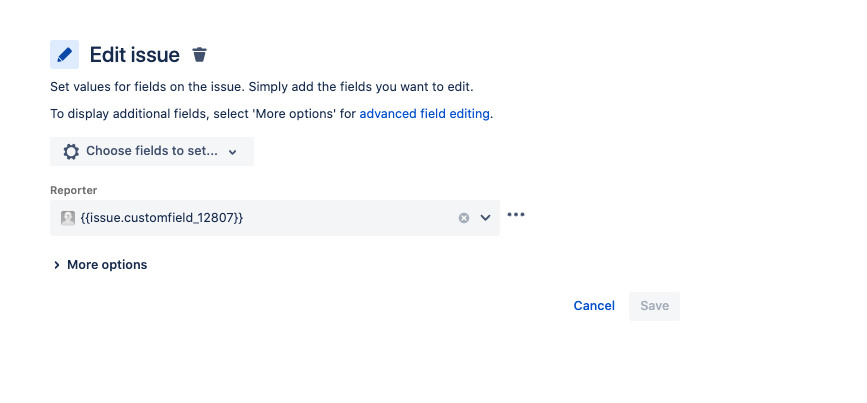Image resolution: width=867 pixels, height=403 pixels.
Task: Click the Reporter field label
Action: pos(74,190)
